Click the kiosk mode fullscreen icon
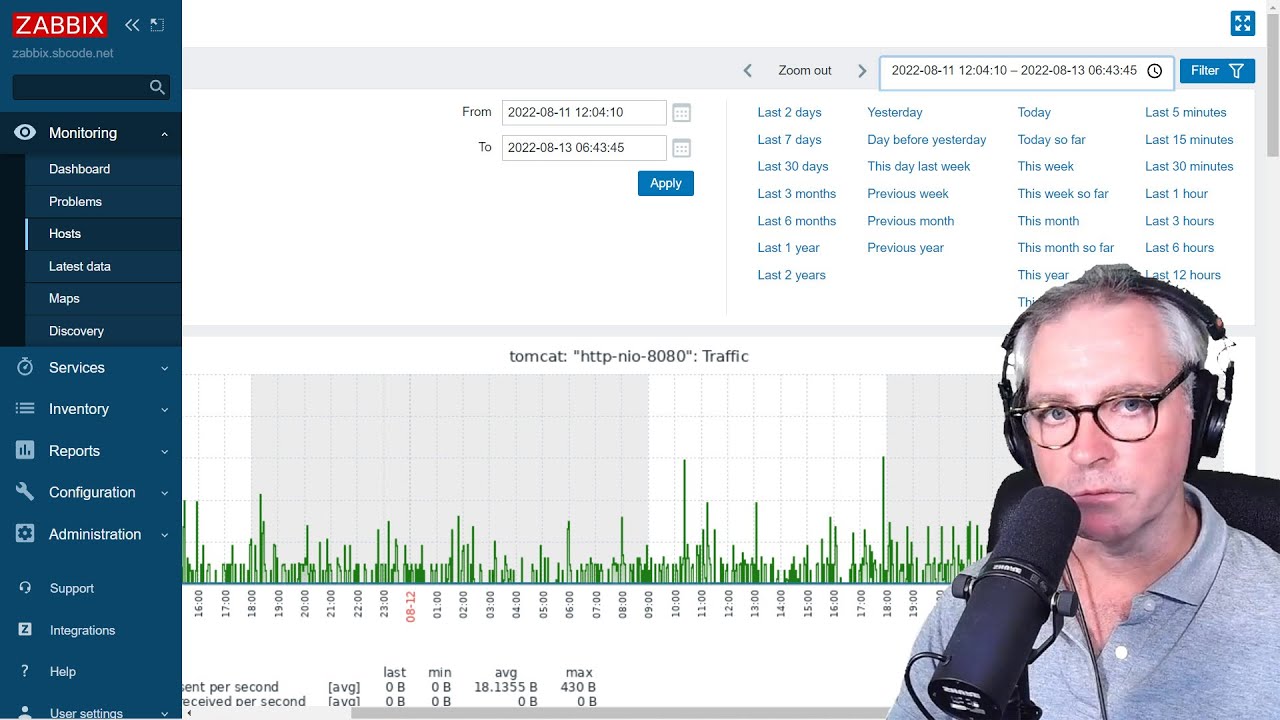This screenshot has width=1280, height=720. 1243,23
